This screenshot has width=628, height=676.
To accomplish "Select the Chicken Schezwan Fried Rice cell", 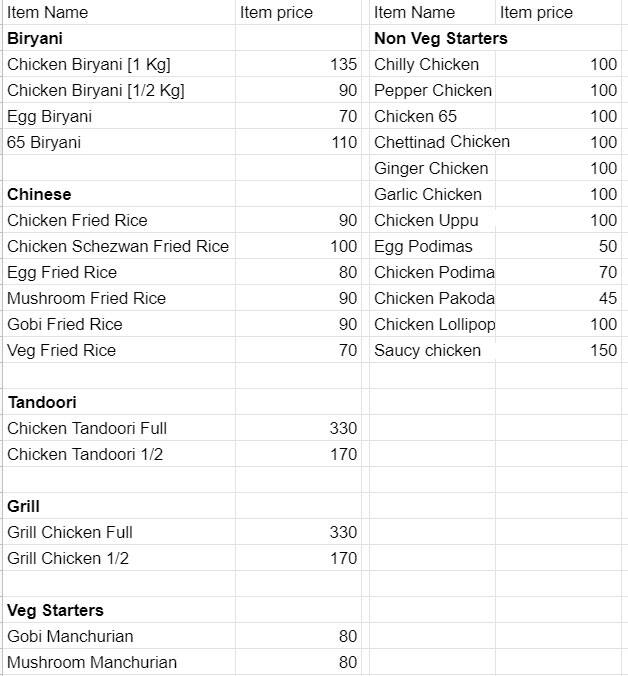I will click(118, 246).
